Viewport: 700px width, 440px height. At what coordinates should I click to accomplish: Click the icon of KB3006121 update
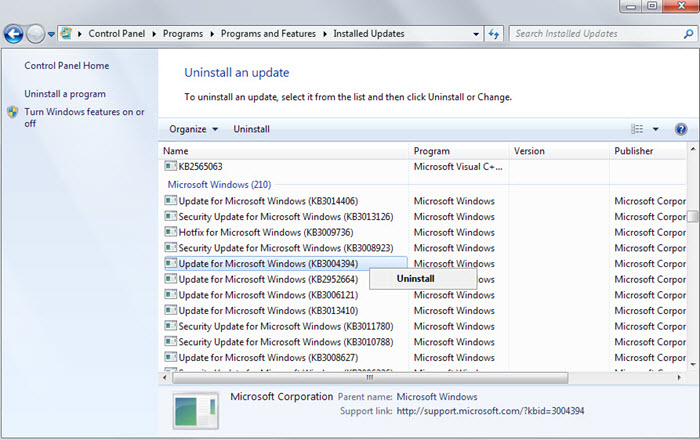tap(171, 294)
